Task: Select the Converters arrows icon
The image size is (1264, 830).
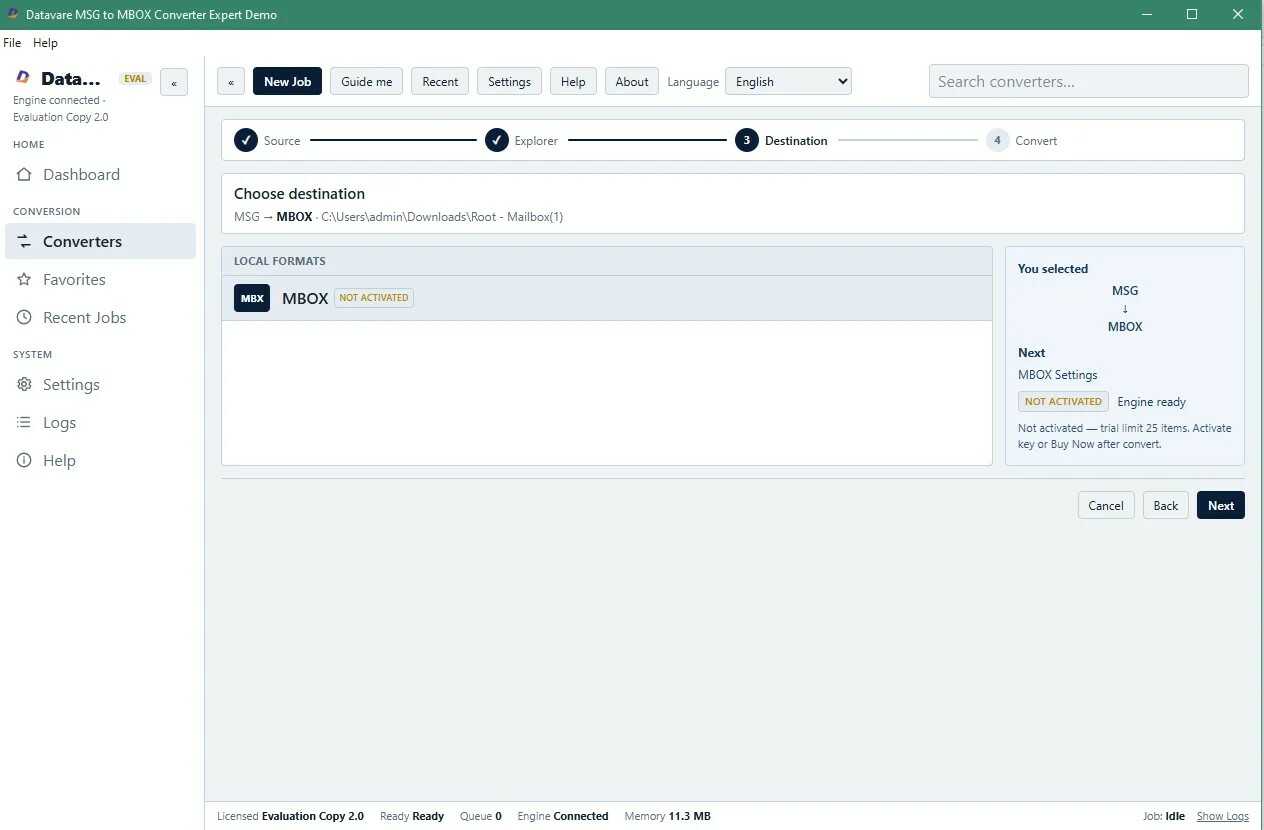Action: [x=24, y=242]
